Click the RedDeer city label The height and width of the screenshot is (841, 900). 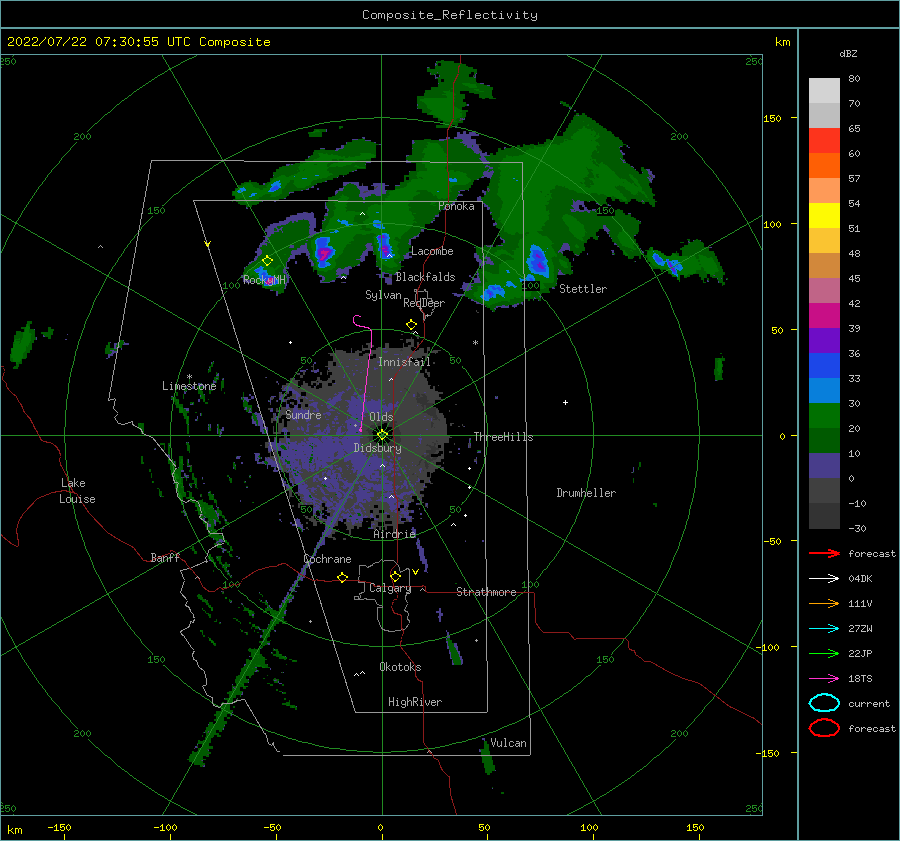tap(424, 303)
